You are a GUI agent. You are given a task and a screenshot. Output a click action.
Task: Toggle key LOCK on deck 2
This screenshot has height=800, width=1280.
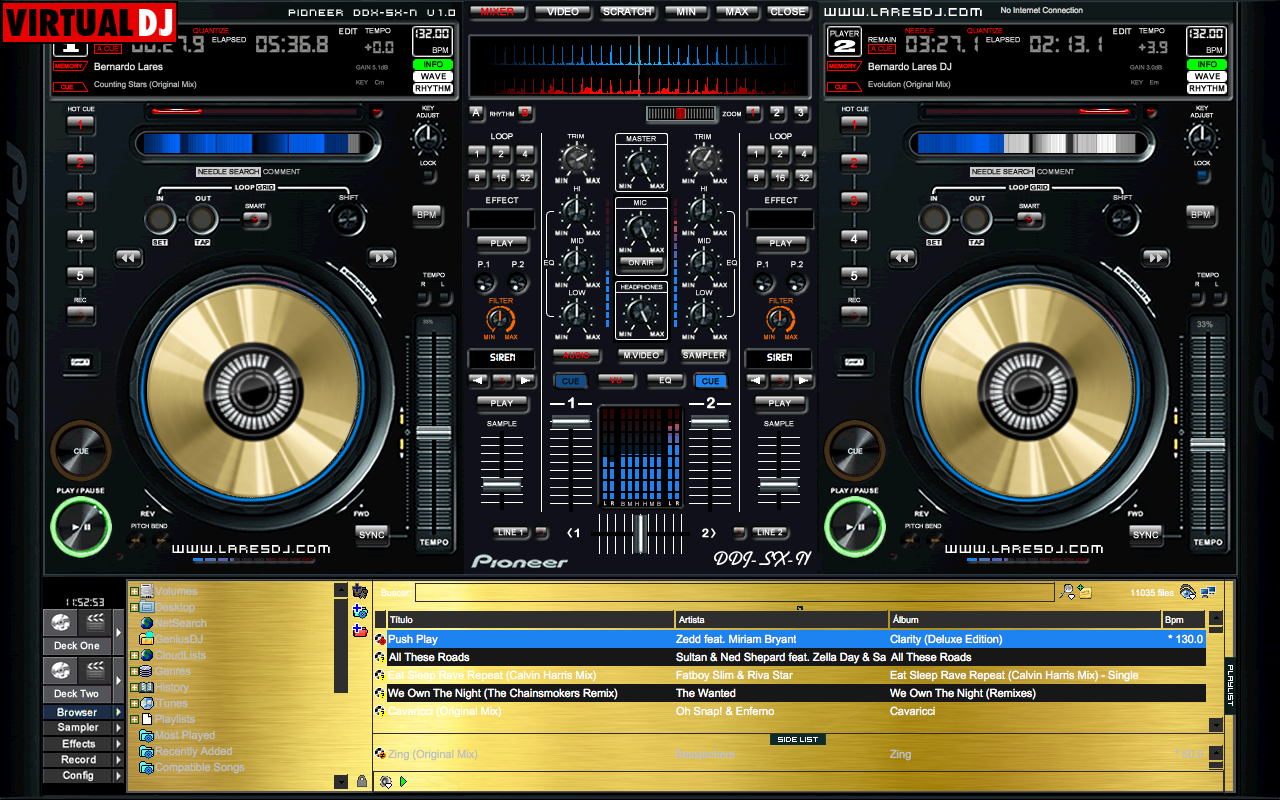1201,177
